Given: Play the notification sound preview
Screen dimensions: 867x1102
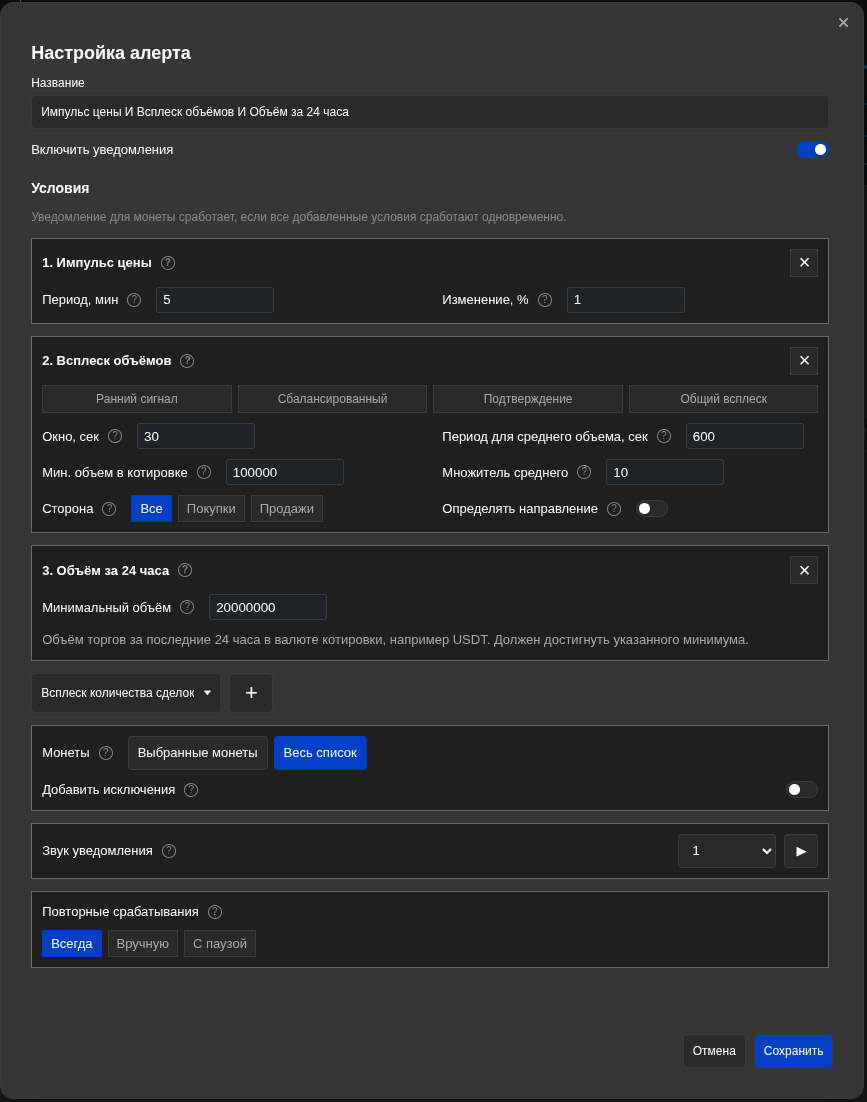Looking at the screenshot, I should pos(801,851).
